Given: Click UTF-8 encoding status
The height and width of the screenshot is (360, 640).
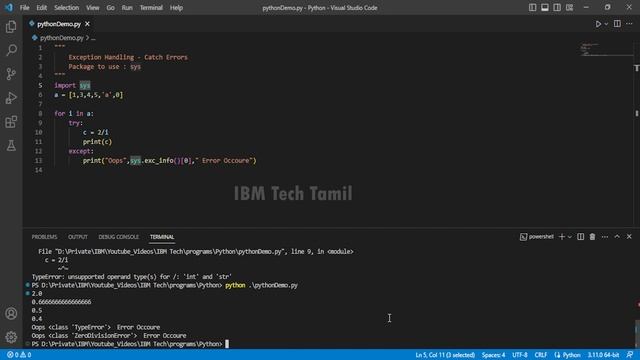Looking at the screenshot, I should point(520,355).
